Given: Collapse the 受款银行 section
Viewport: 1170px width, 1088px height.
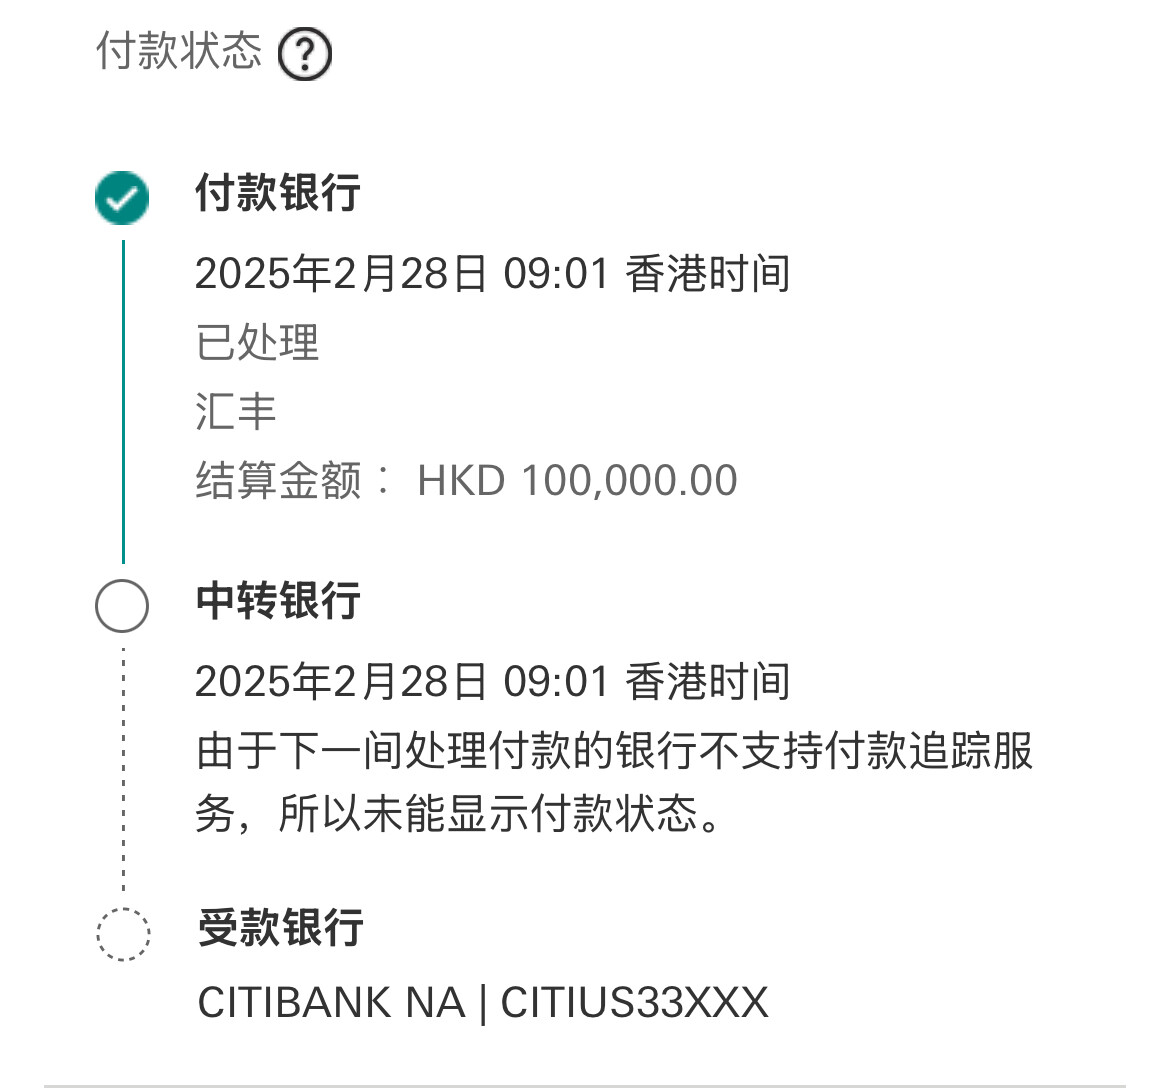Looking at the screenshot, I should point(277,930).
